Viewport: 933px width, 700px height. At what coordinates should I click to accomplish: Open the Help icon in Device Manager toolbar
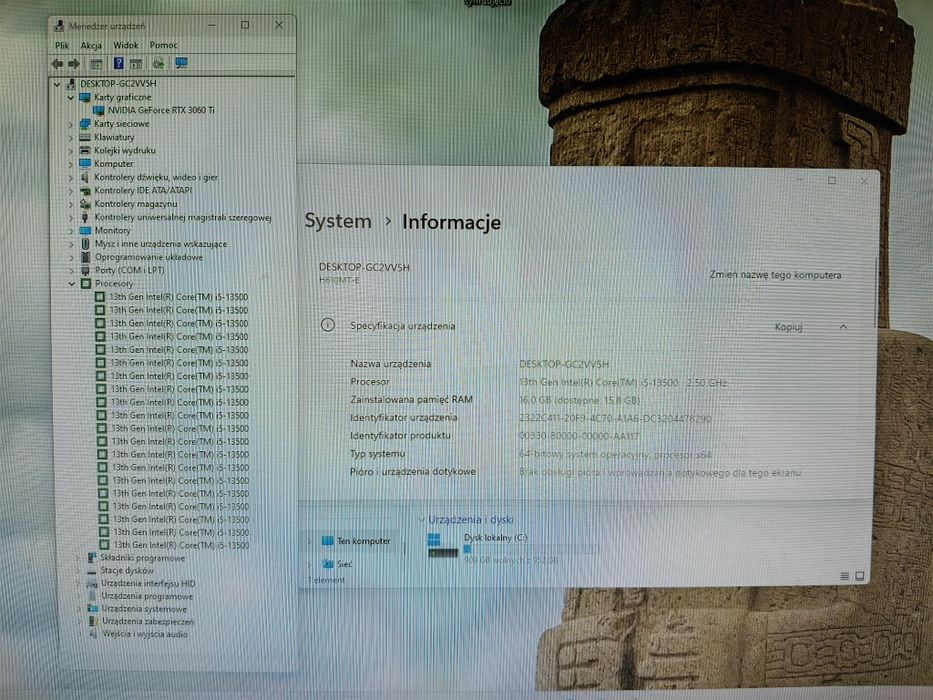coord(118,63)
